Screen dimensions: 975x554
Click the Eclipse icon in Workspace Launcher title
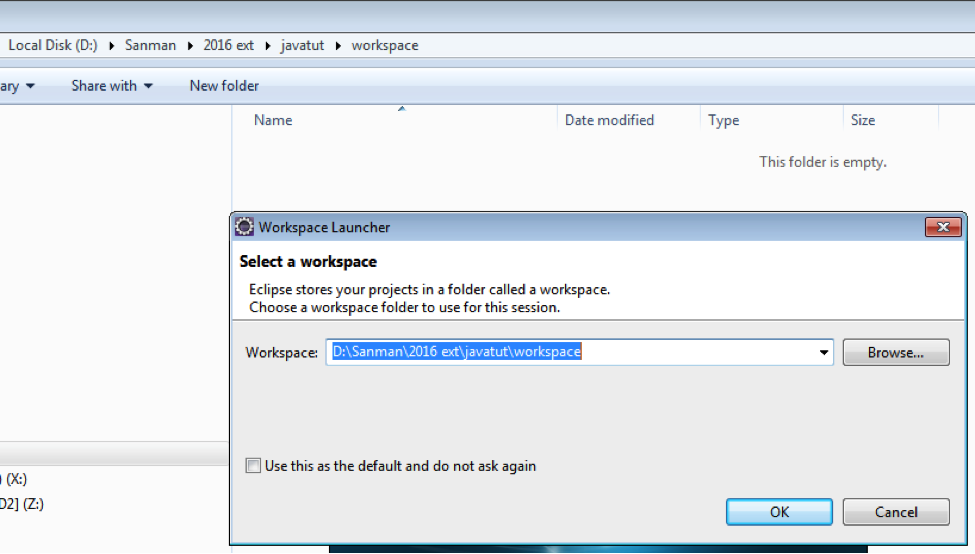coord(244,227)
